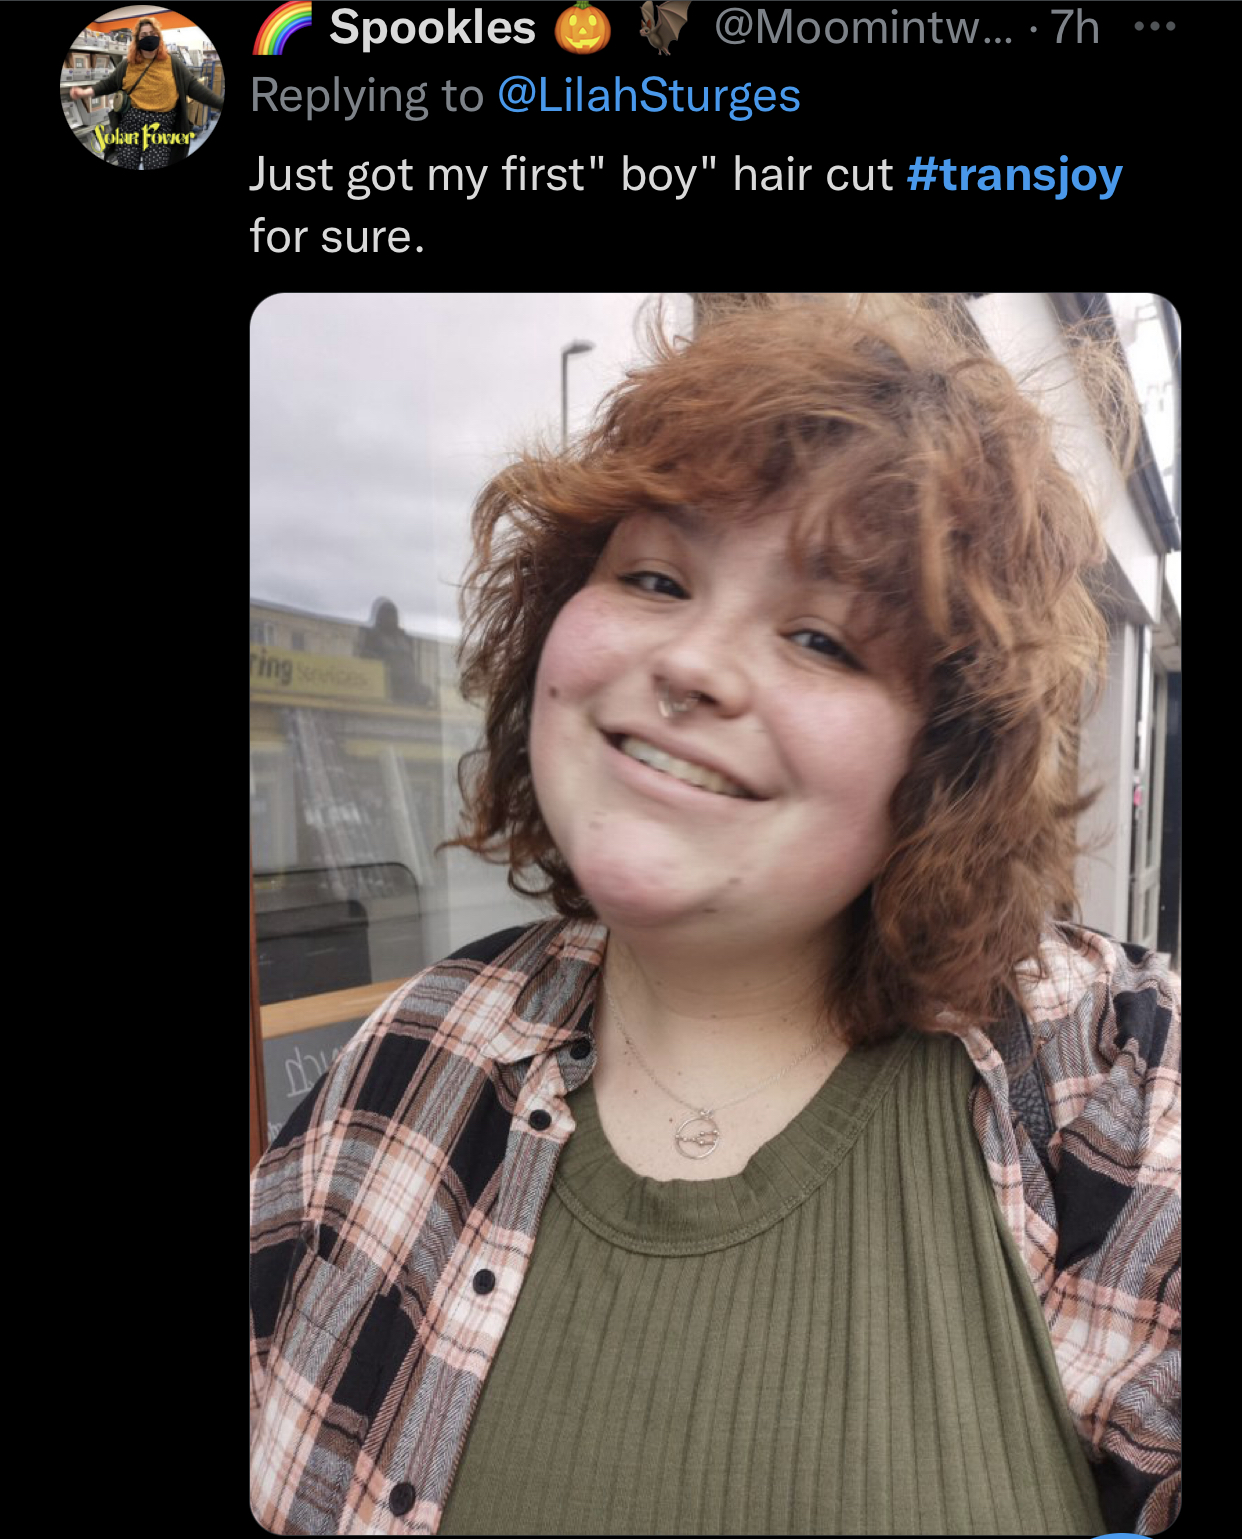The width and height of the screenshot is (1242, 1539).
Task: Open the @Moomintw... handle link
Action: [862, 27]
